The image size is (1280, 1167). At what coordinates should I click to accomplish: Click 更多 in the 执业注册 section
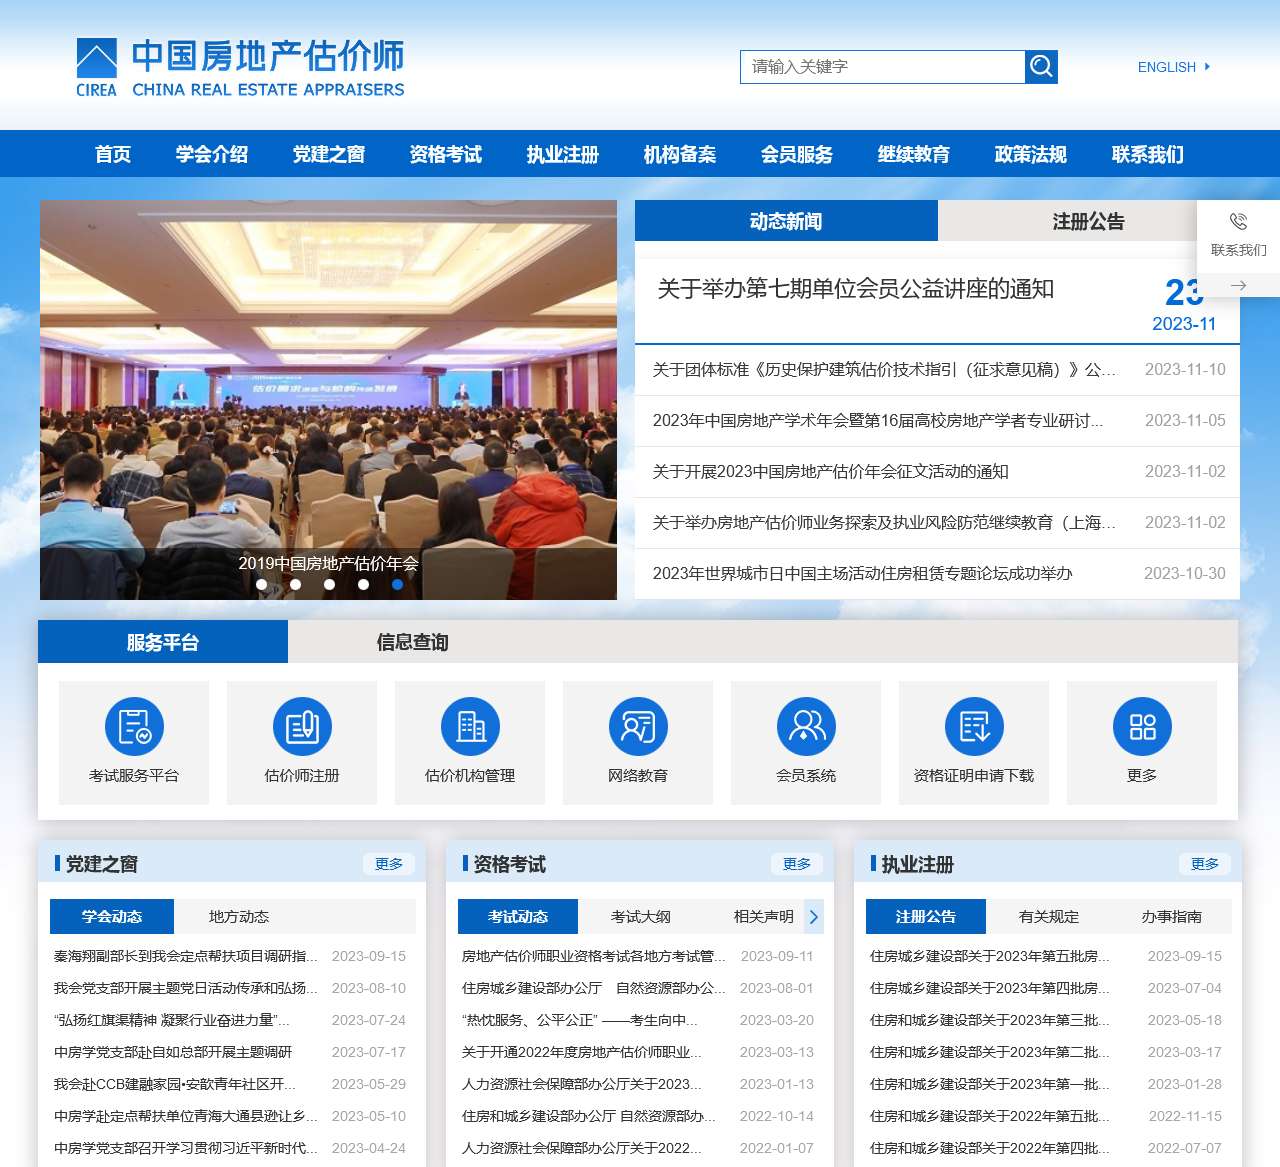tap(1205, 863)
